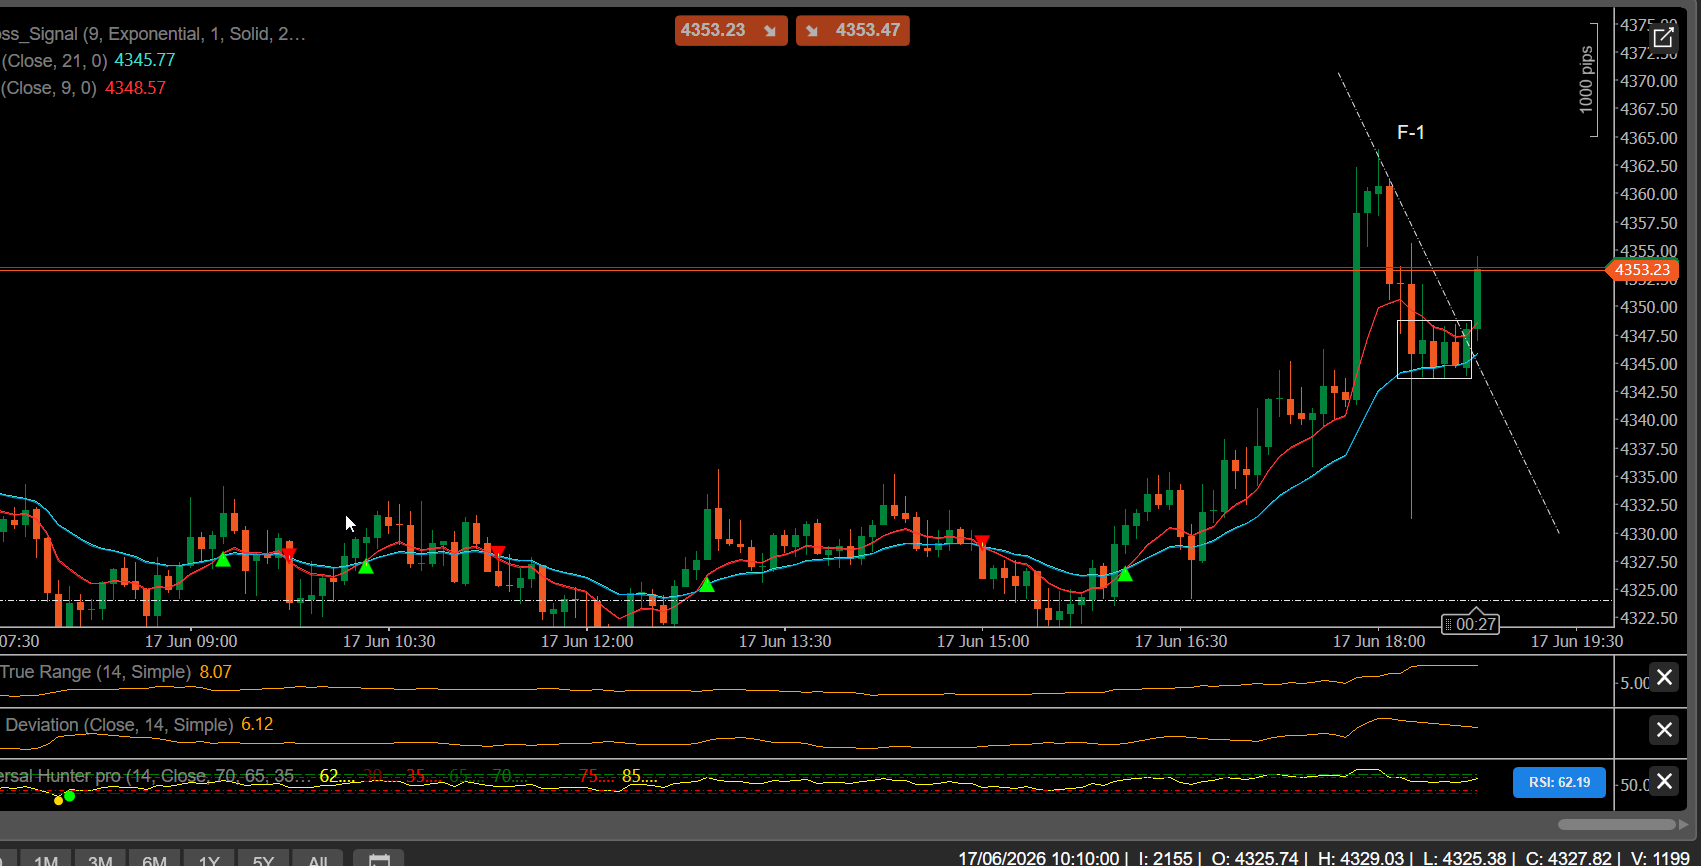Image resolution: width=1701 pixels, height=866 pixels.
Task: Click the V: 1199 volume value
Action: (1660, 858)
